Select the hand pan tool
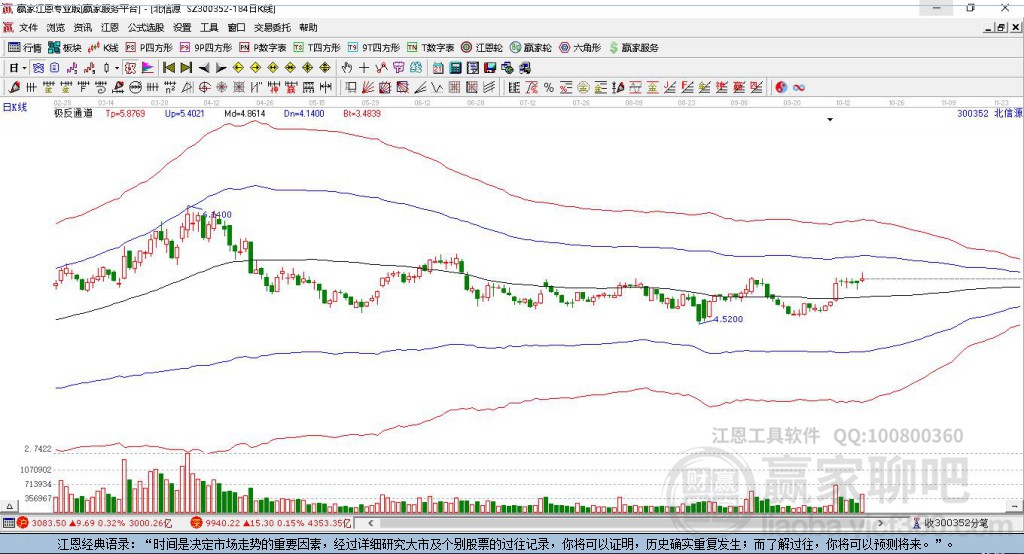 coord(347,68)
